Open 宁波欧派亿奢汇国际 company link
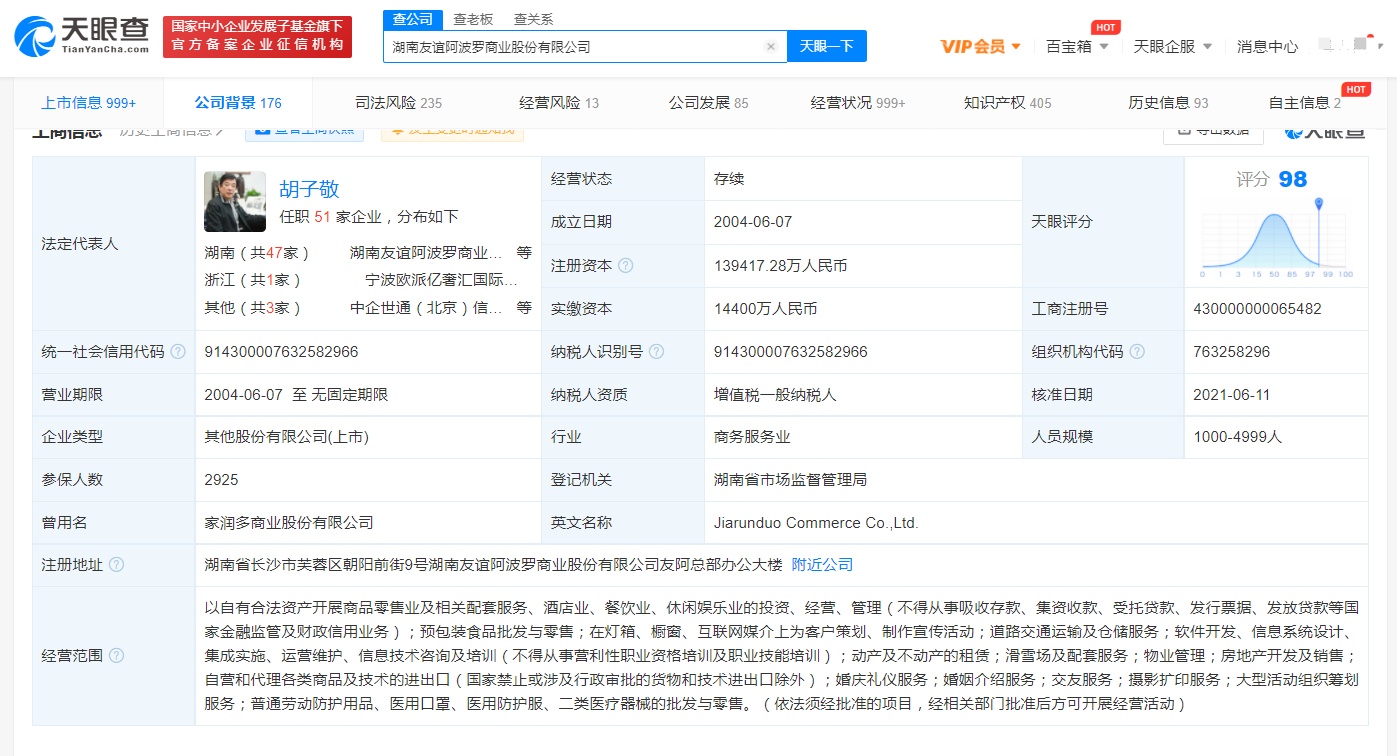This screenshot has width=1397, height=756. point(441,280)
